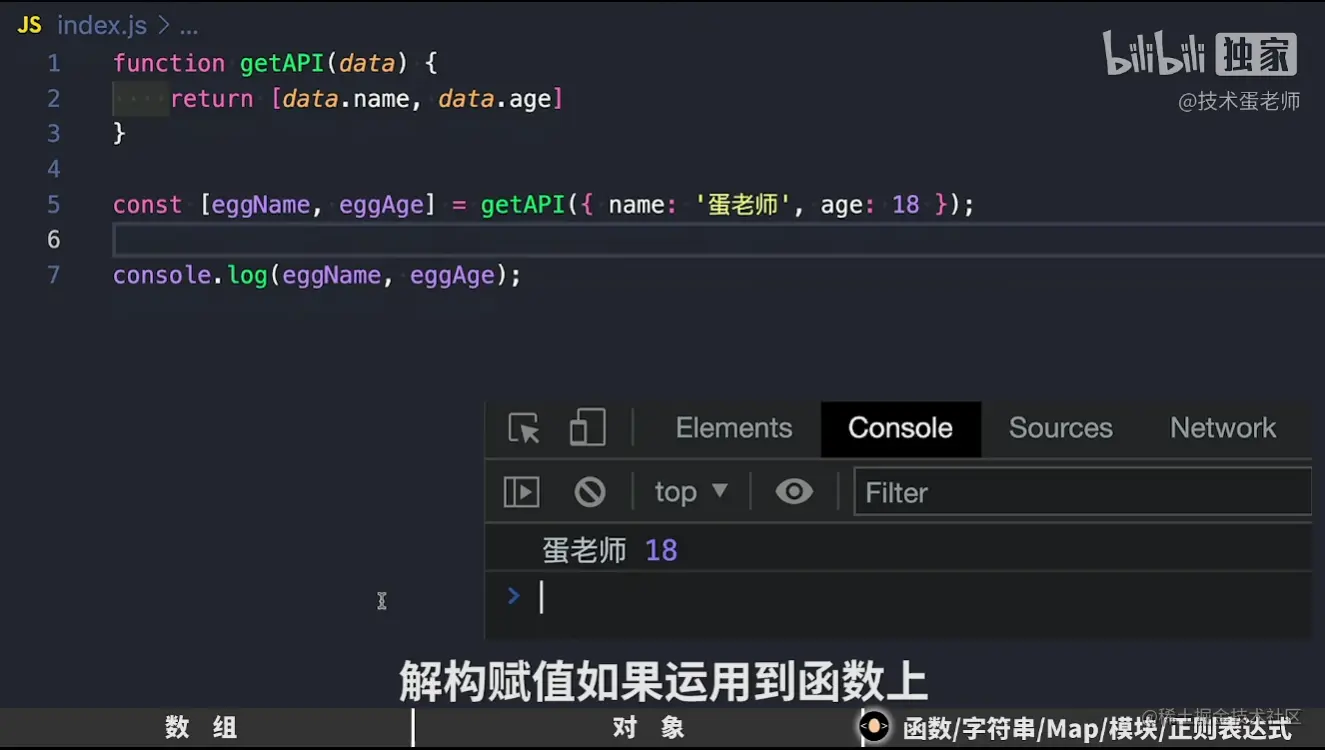The image size is (1325, 750).
Task: Switch to the Elements tab
Action: click(733, 428)
